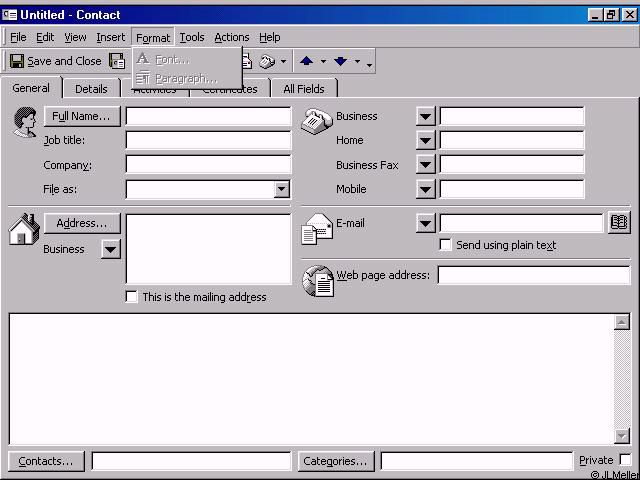Go to next item with blue down arrow

pos(340,61)
